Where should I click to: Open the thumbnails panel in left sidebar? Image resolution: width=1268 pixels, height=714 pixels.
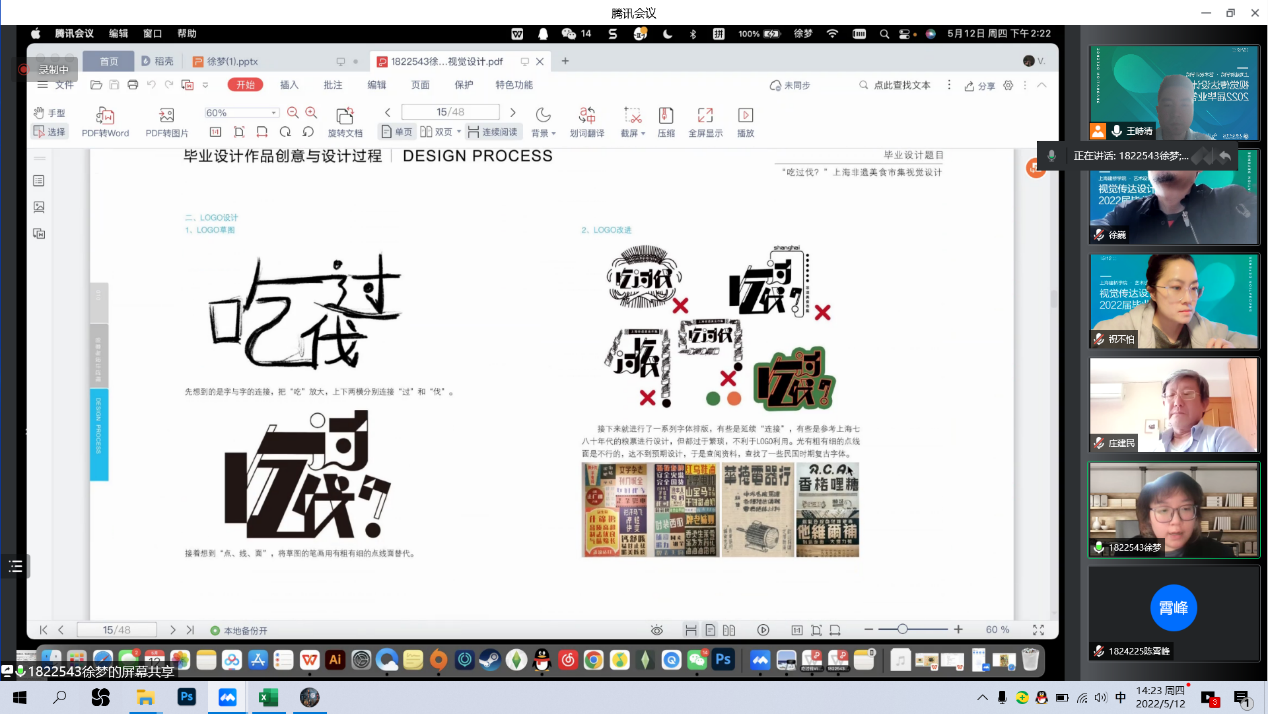(x=39, y=207)
